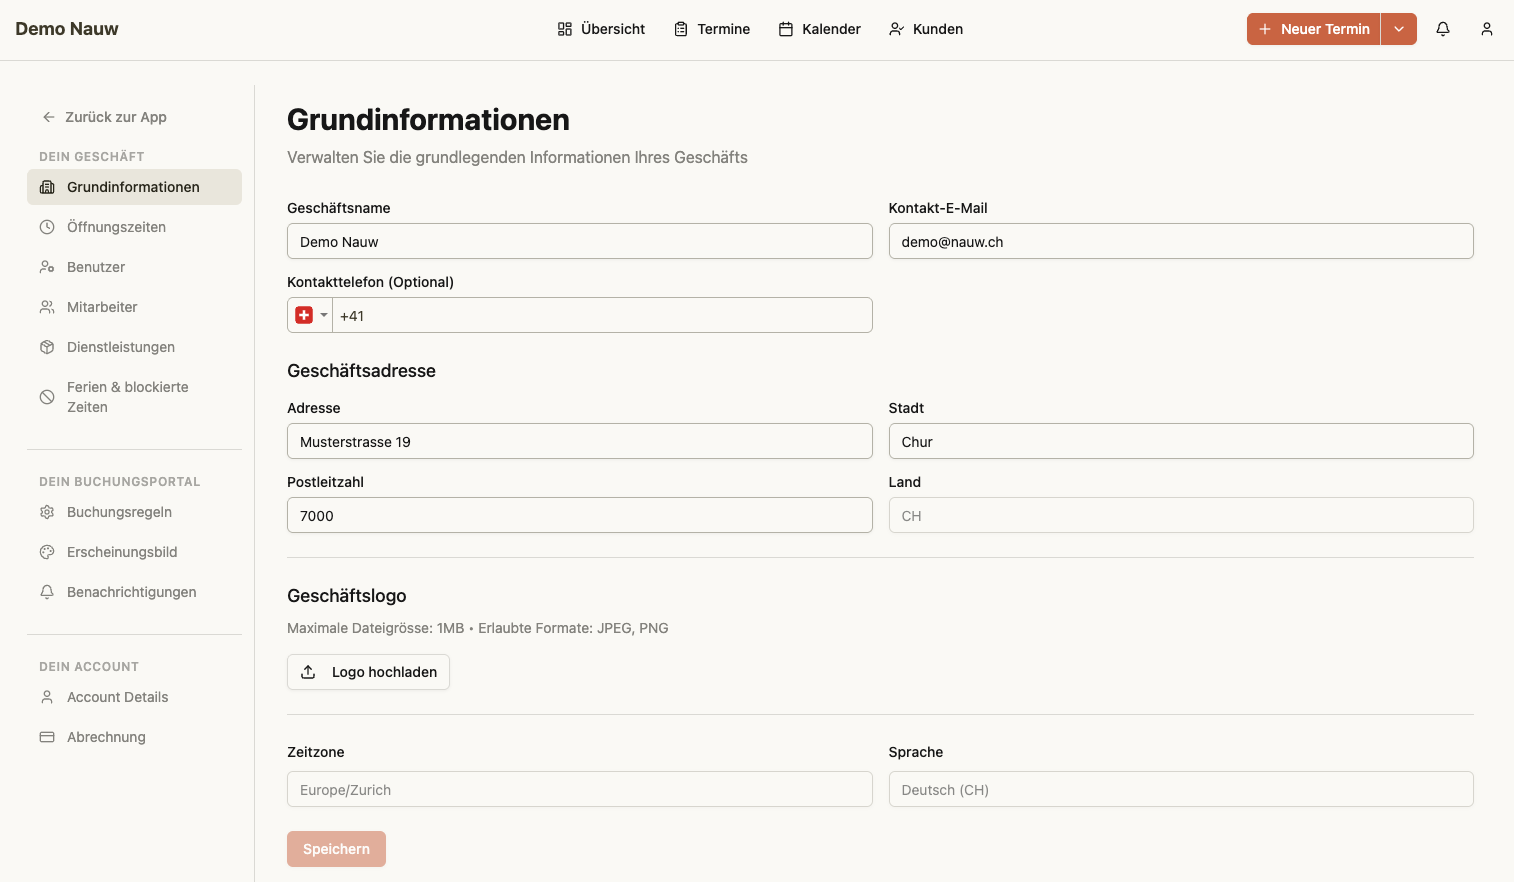
Task: Open Ferien & blockierte Zeiten
Action: pos(134,397)
